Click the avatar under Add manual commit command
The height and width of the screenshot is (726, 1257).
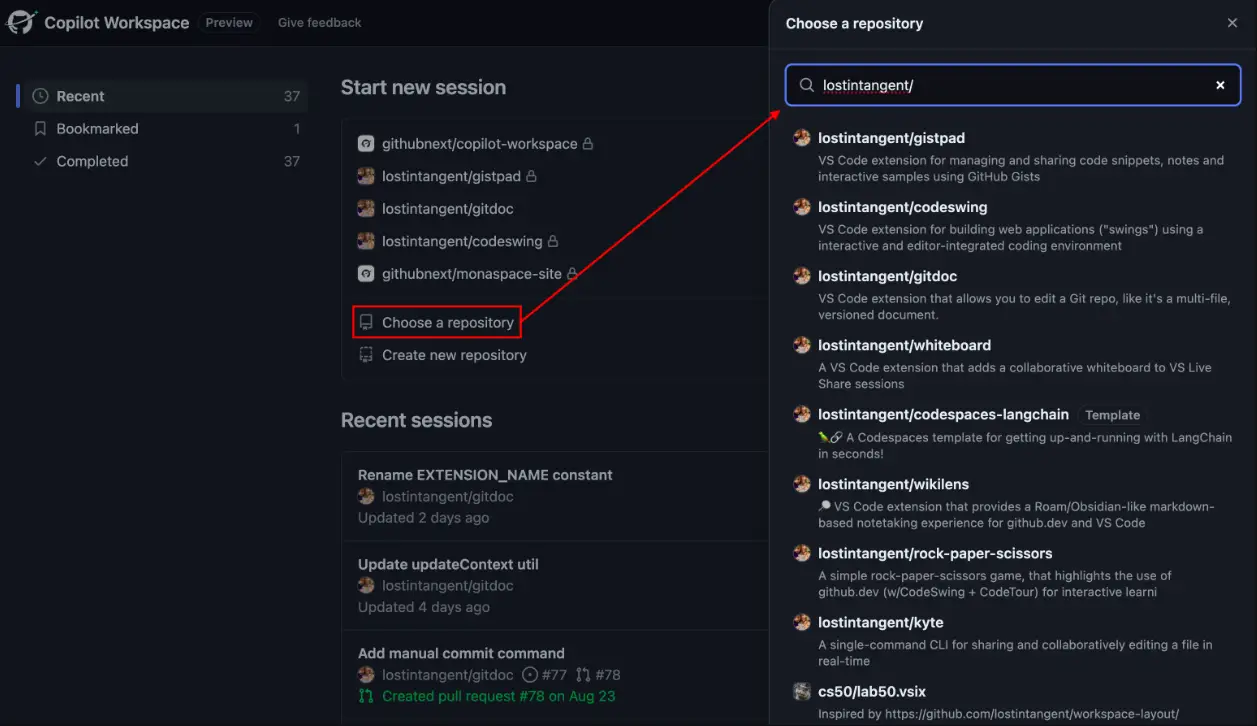[366, 675]
